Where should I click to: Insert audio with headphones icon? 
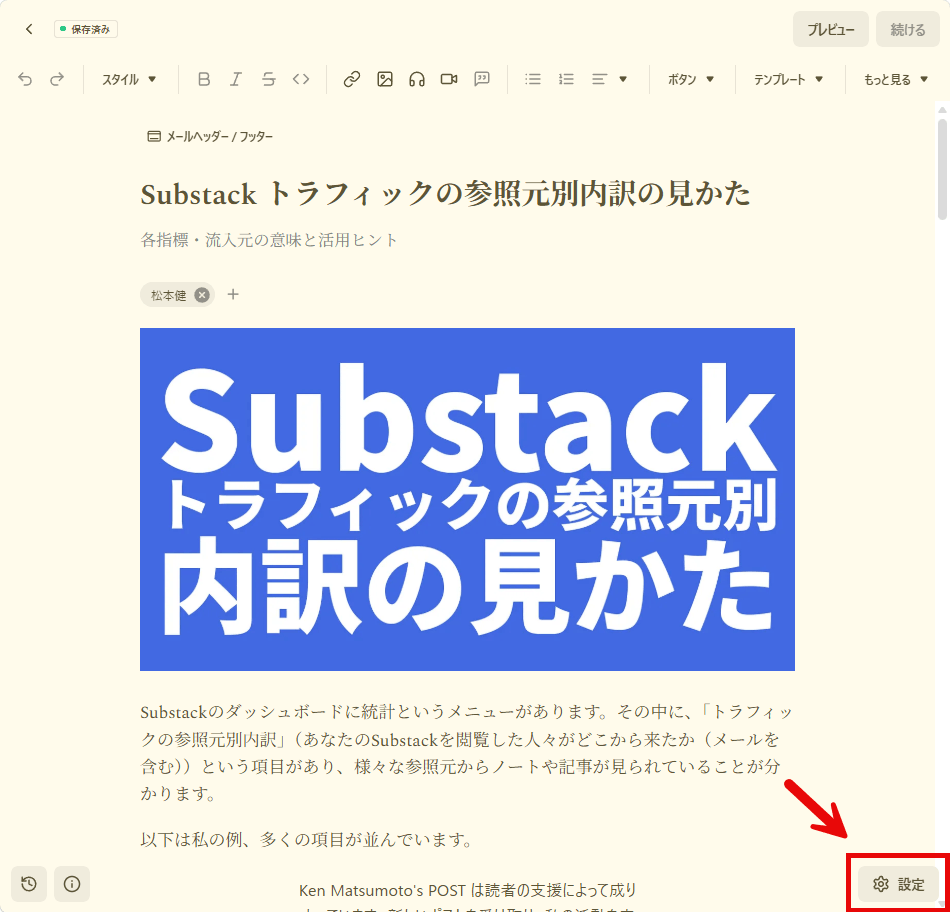[x=417, y=79]
